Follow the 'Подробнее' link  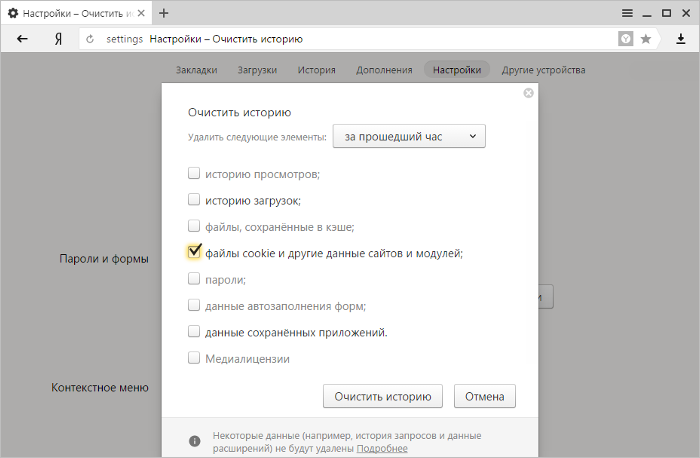tap(382, 448)
